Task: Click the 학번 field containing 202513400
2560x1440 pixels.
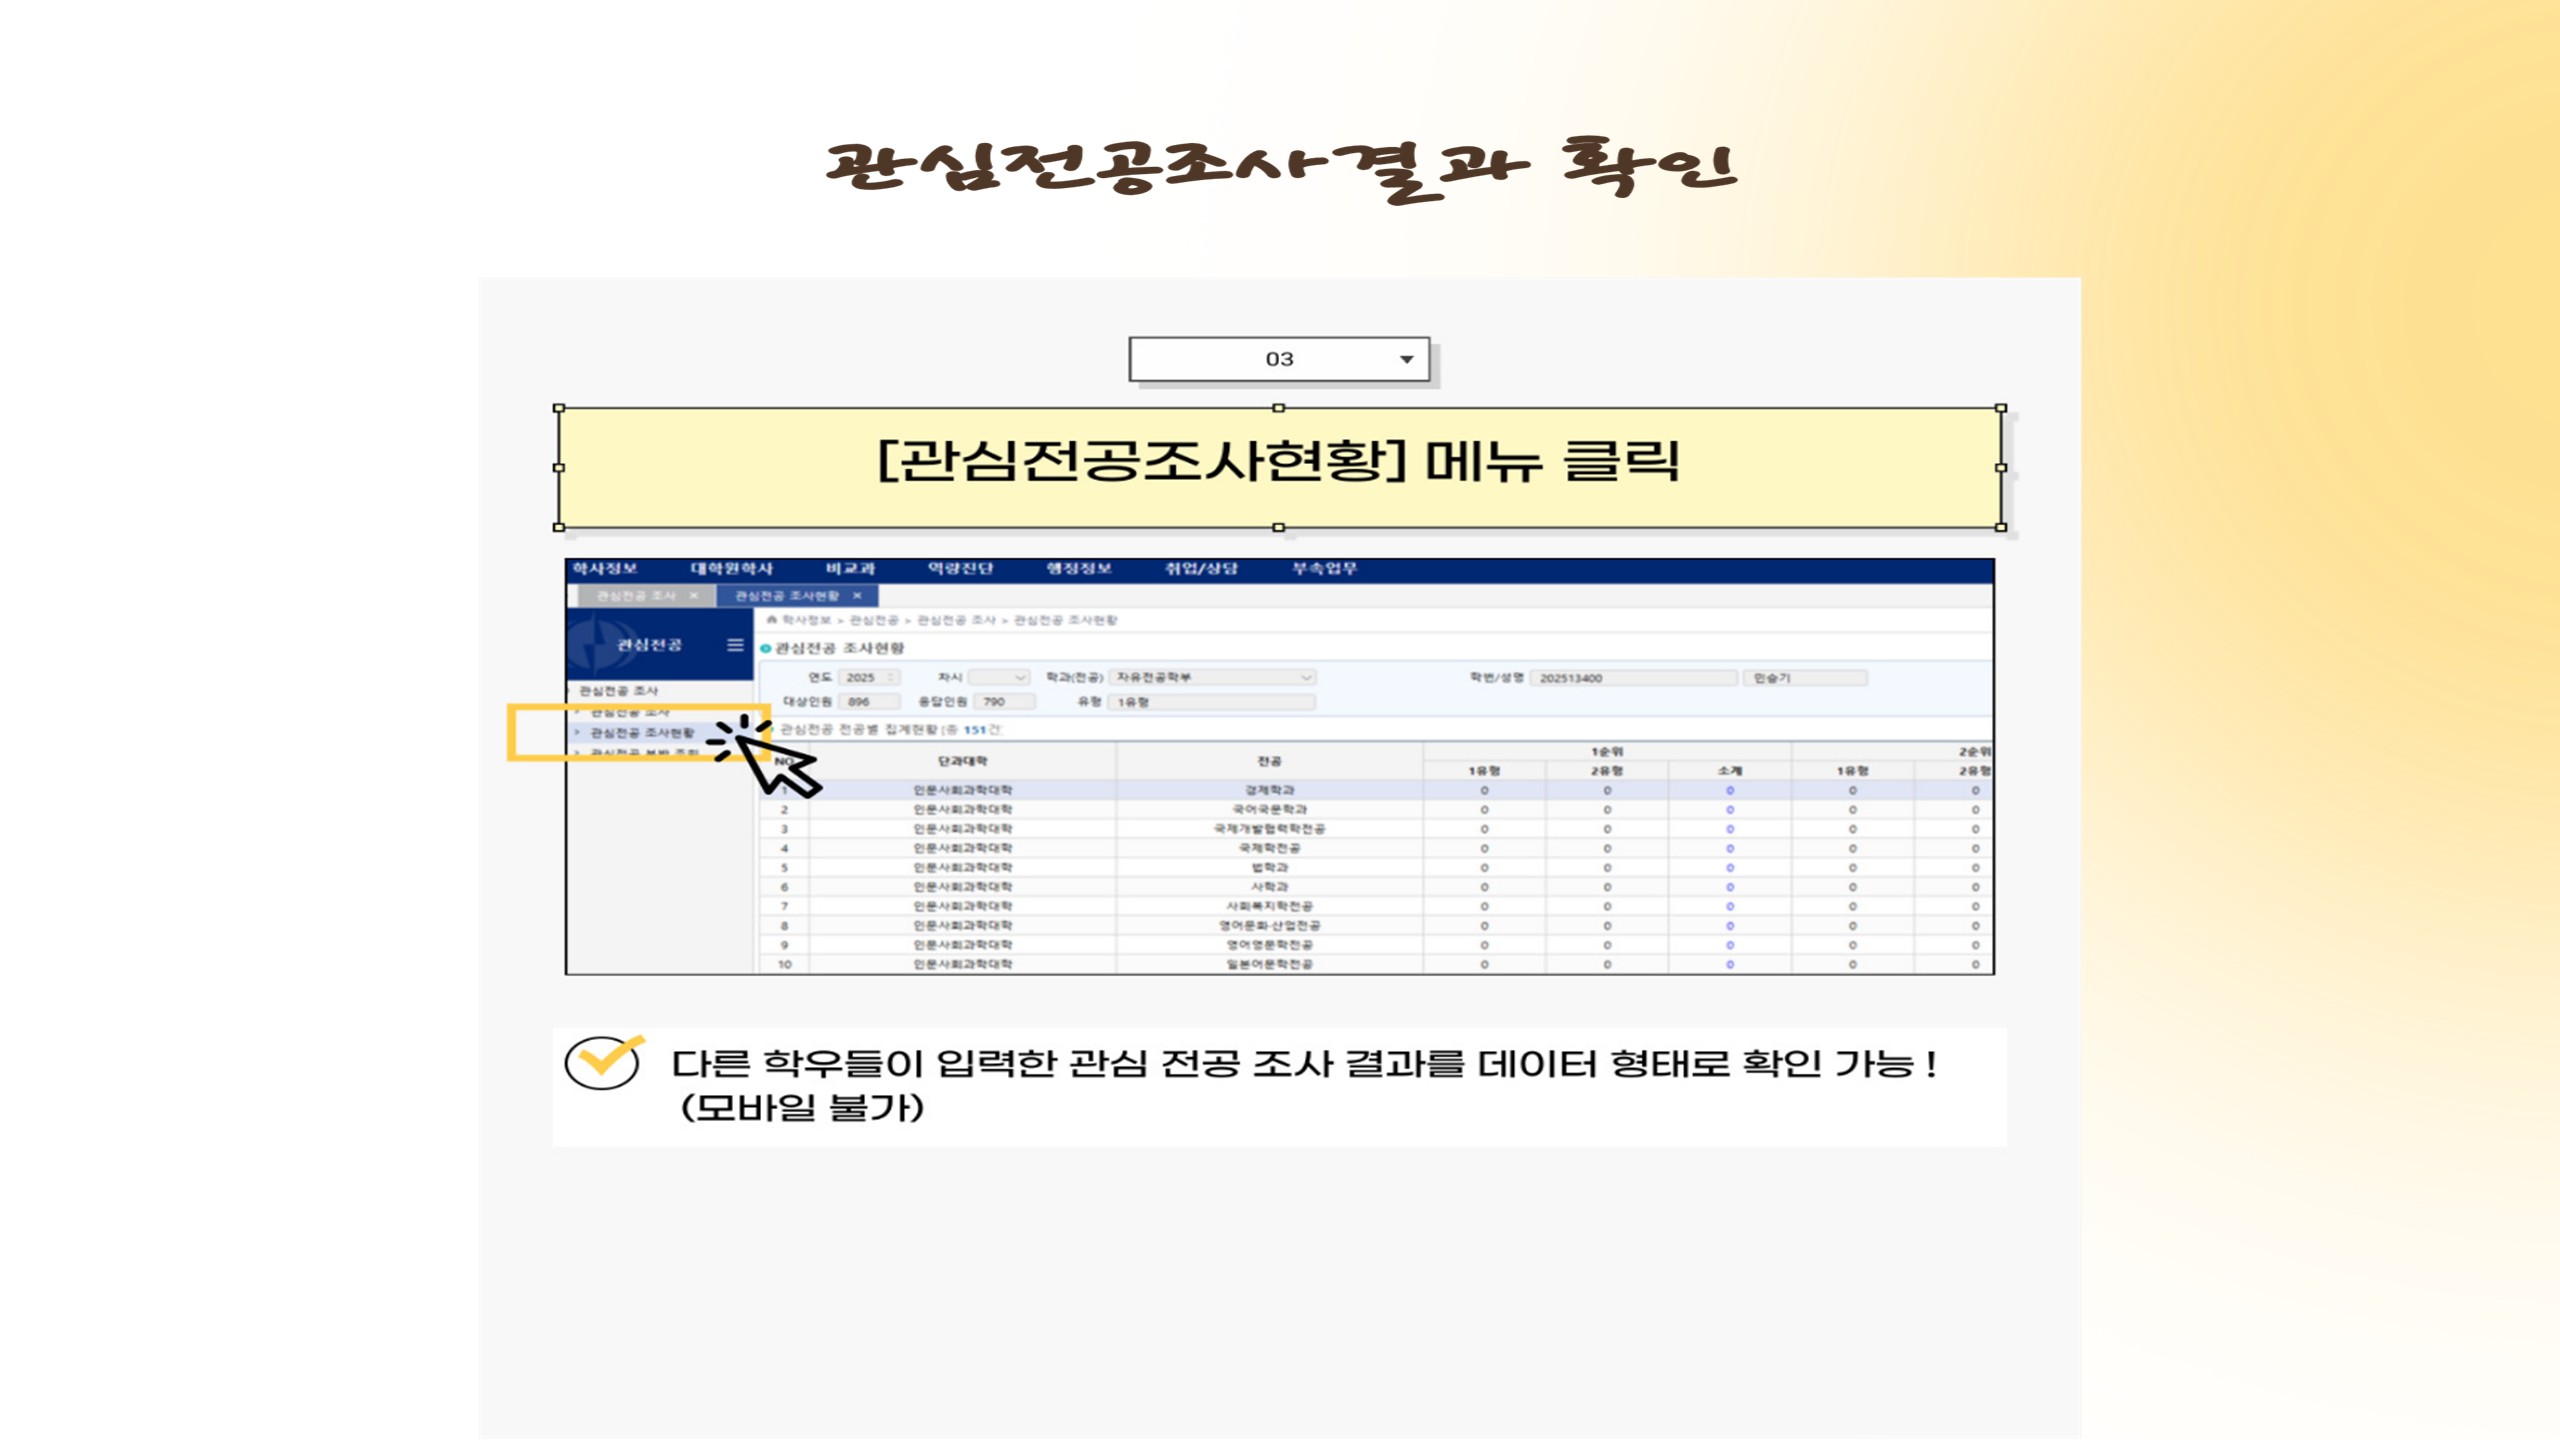Action: click(x=1631, y=678)
